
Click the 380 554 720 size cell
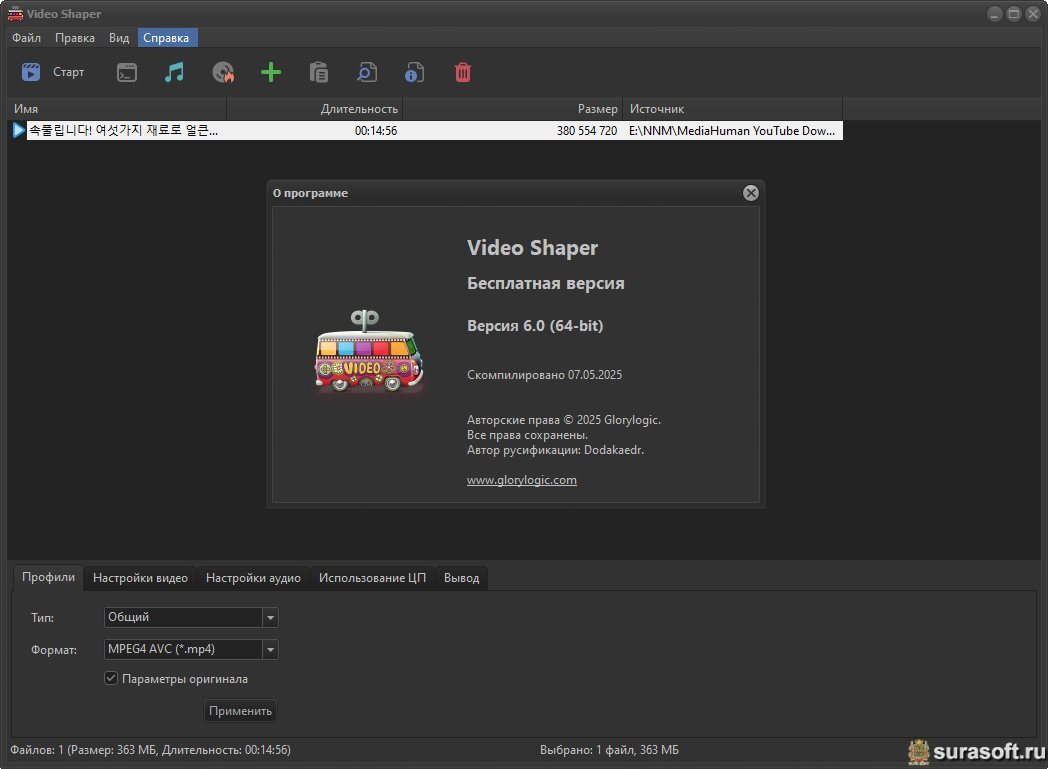pos(587,131)
